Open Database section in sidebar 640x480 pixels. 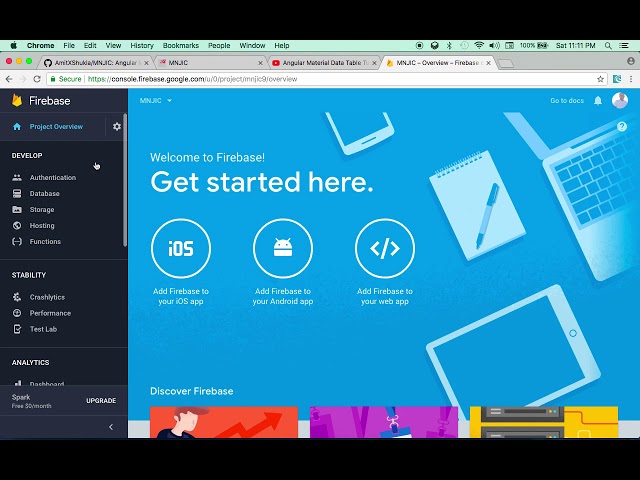pyautogui.click(x=44, y=193)
